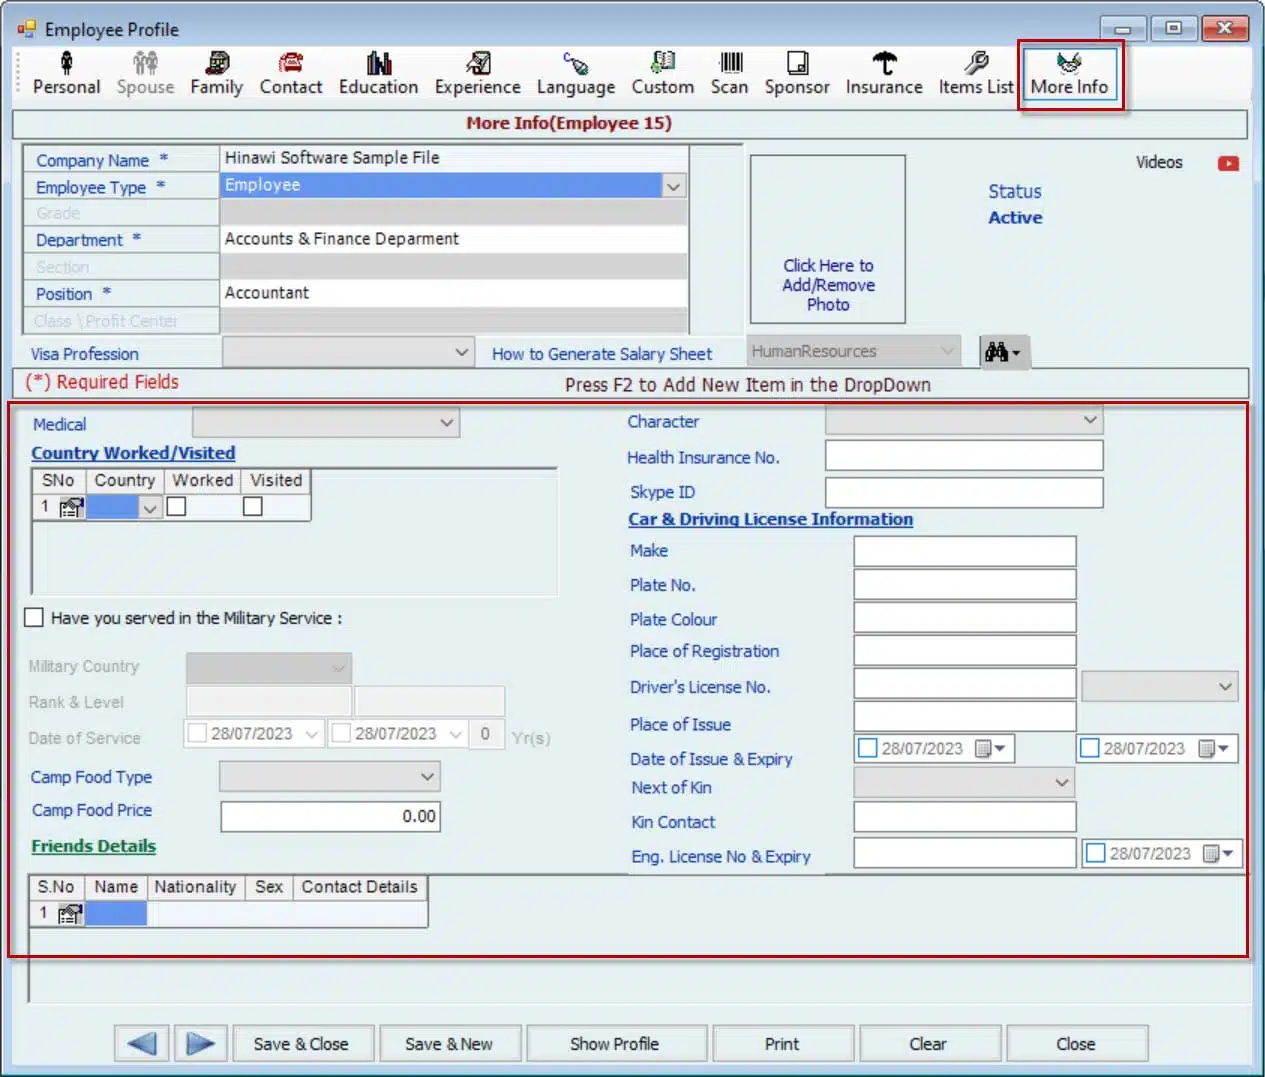
Task: Click the Print button
Action: pyautogui.click(x=782, y=1043)
